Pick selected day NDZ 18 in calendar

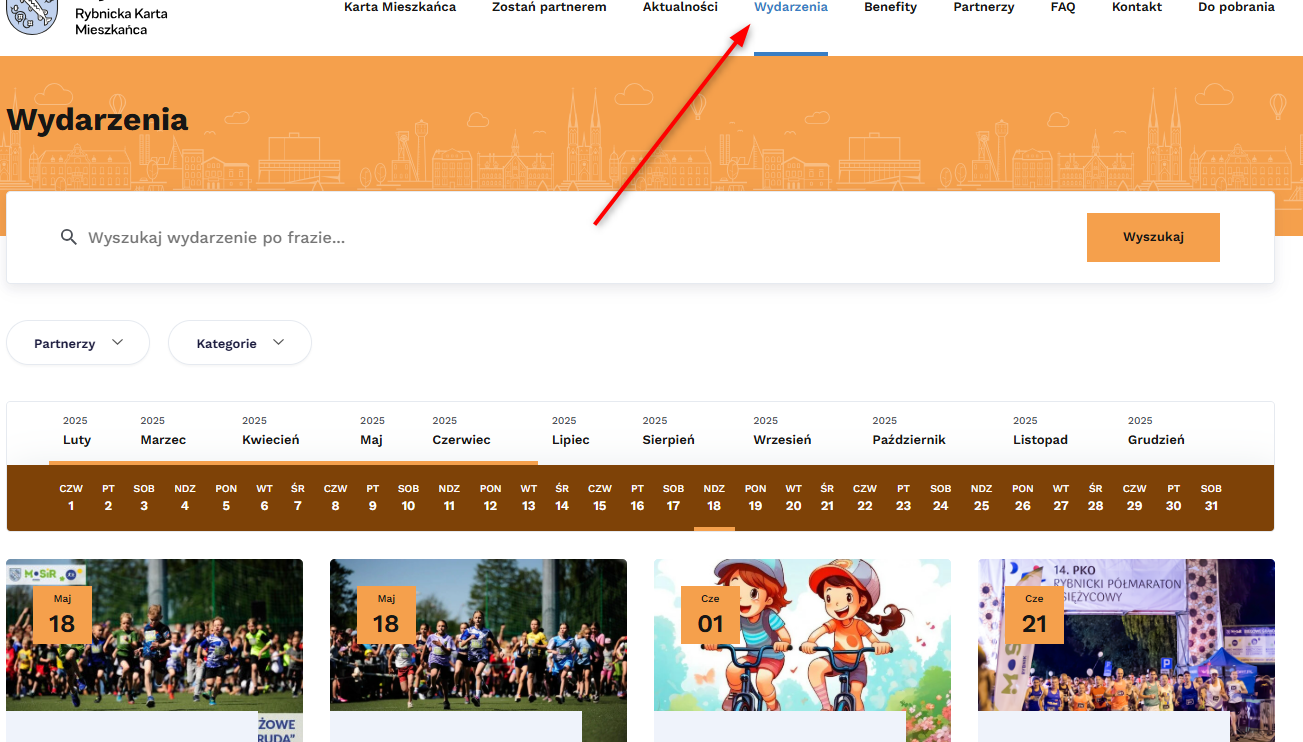(x=714, y=497)
